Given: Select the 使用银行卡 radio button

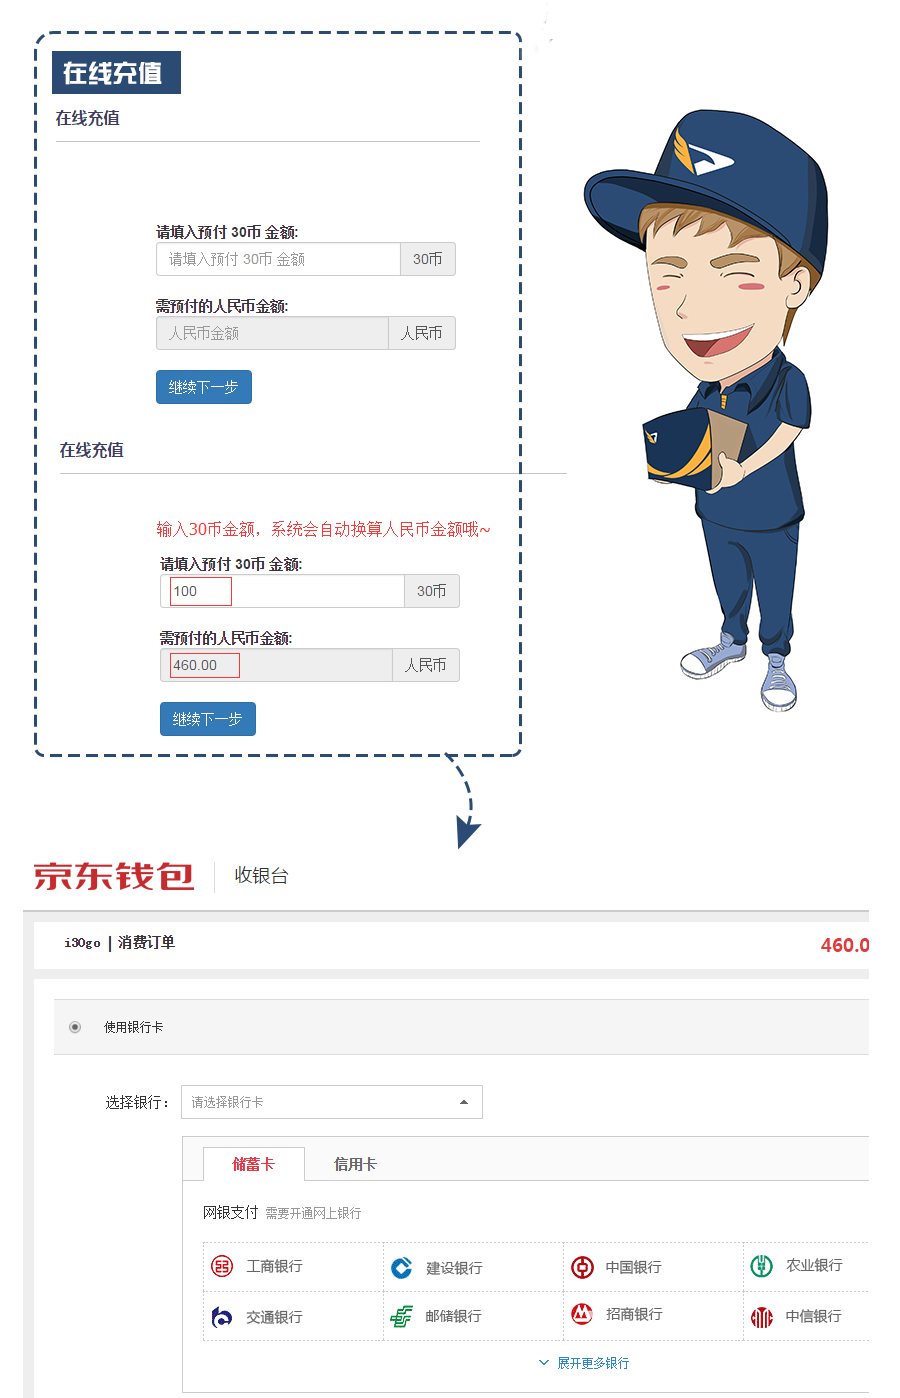Looking at the screenshot, I should pyautogui.click(x=75, y=1027).
